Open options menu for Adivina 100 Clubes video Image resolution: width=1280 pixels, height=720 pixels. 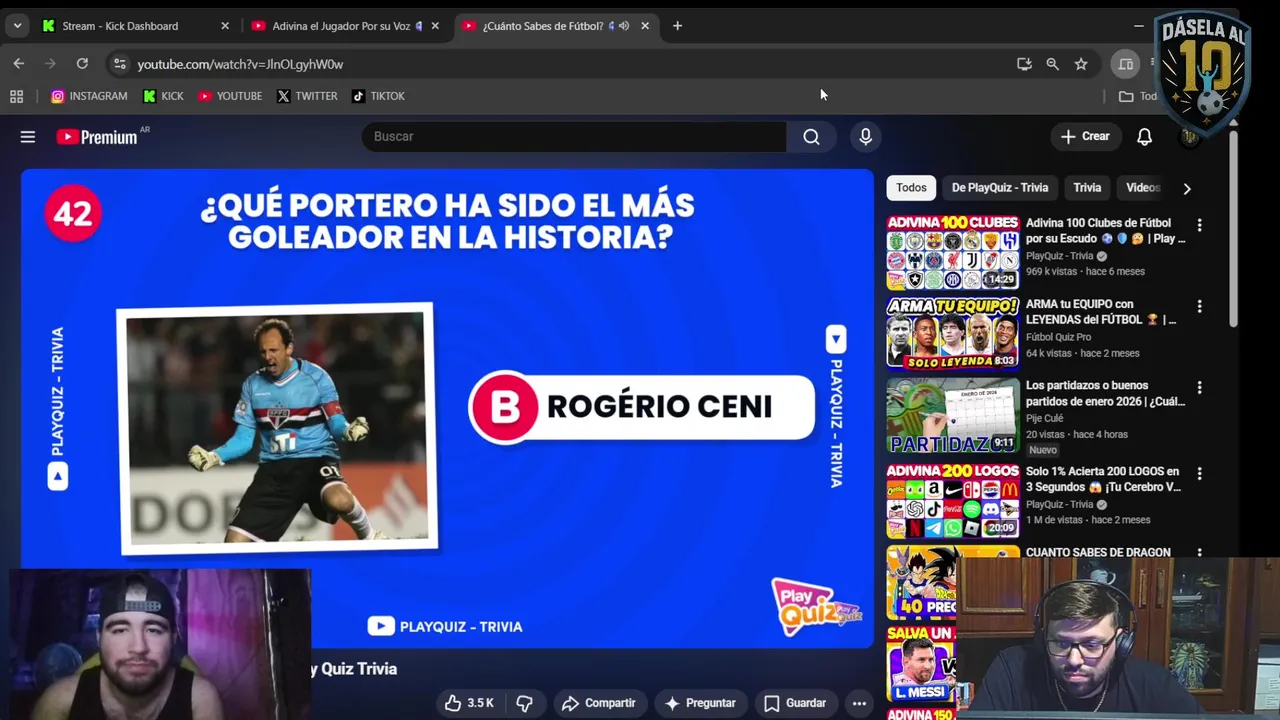(1199, 225)
